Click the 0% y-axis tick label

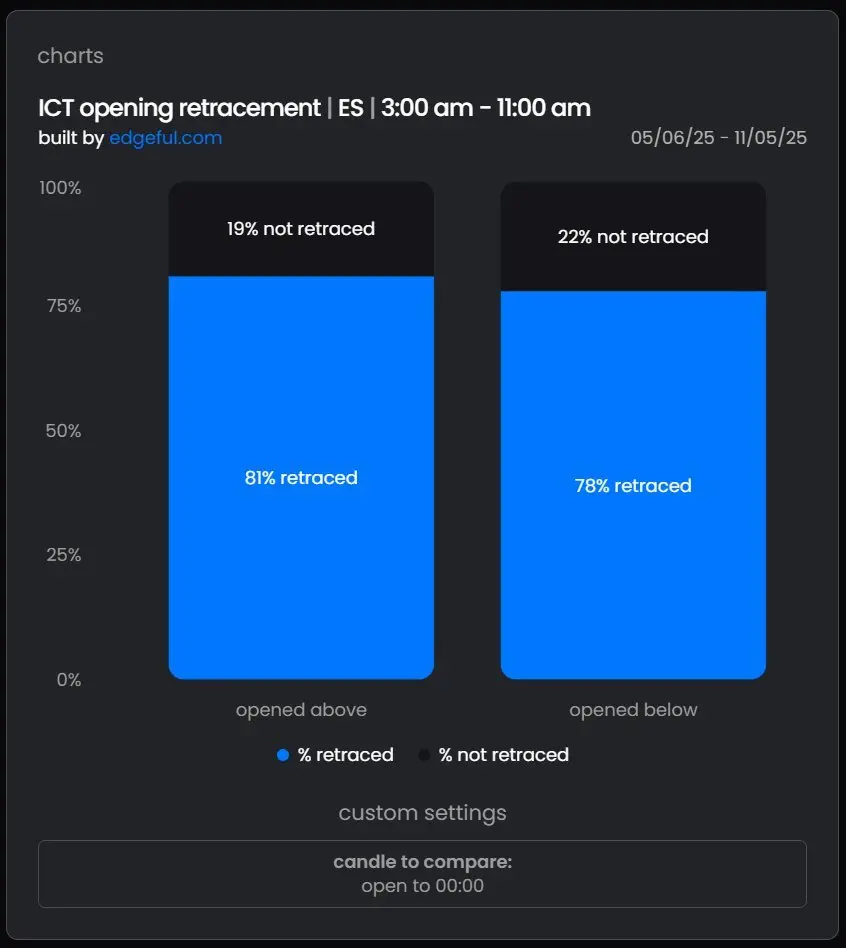click(x=68, y=680)
